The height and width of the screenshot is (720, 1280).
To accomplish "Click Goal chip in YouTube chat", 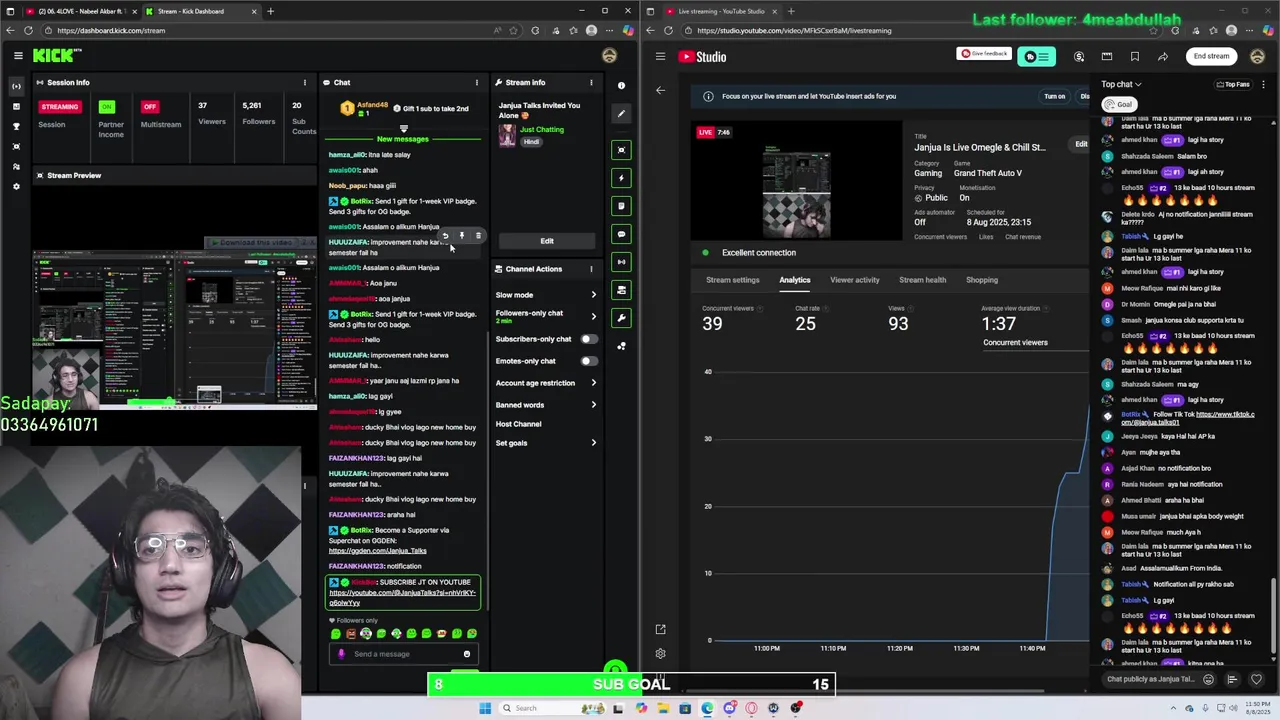I will click(x=1121, y=104).
